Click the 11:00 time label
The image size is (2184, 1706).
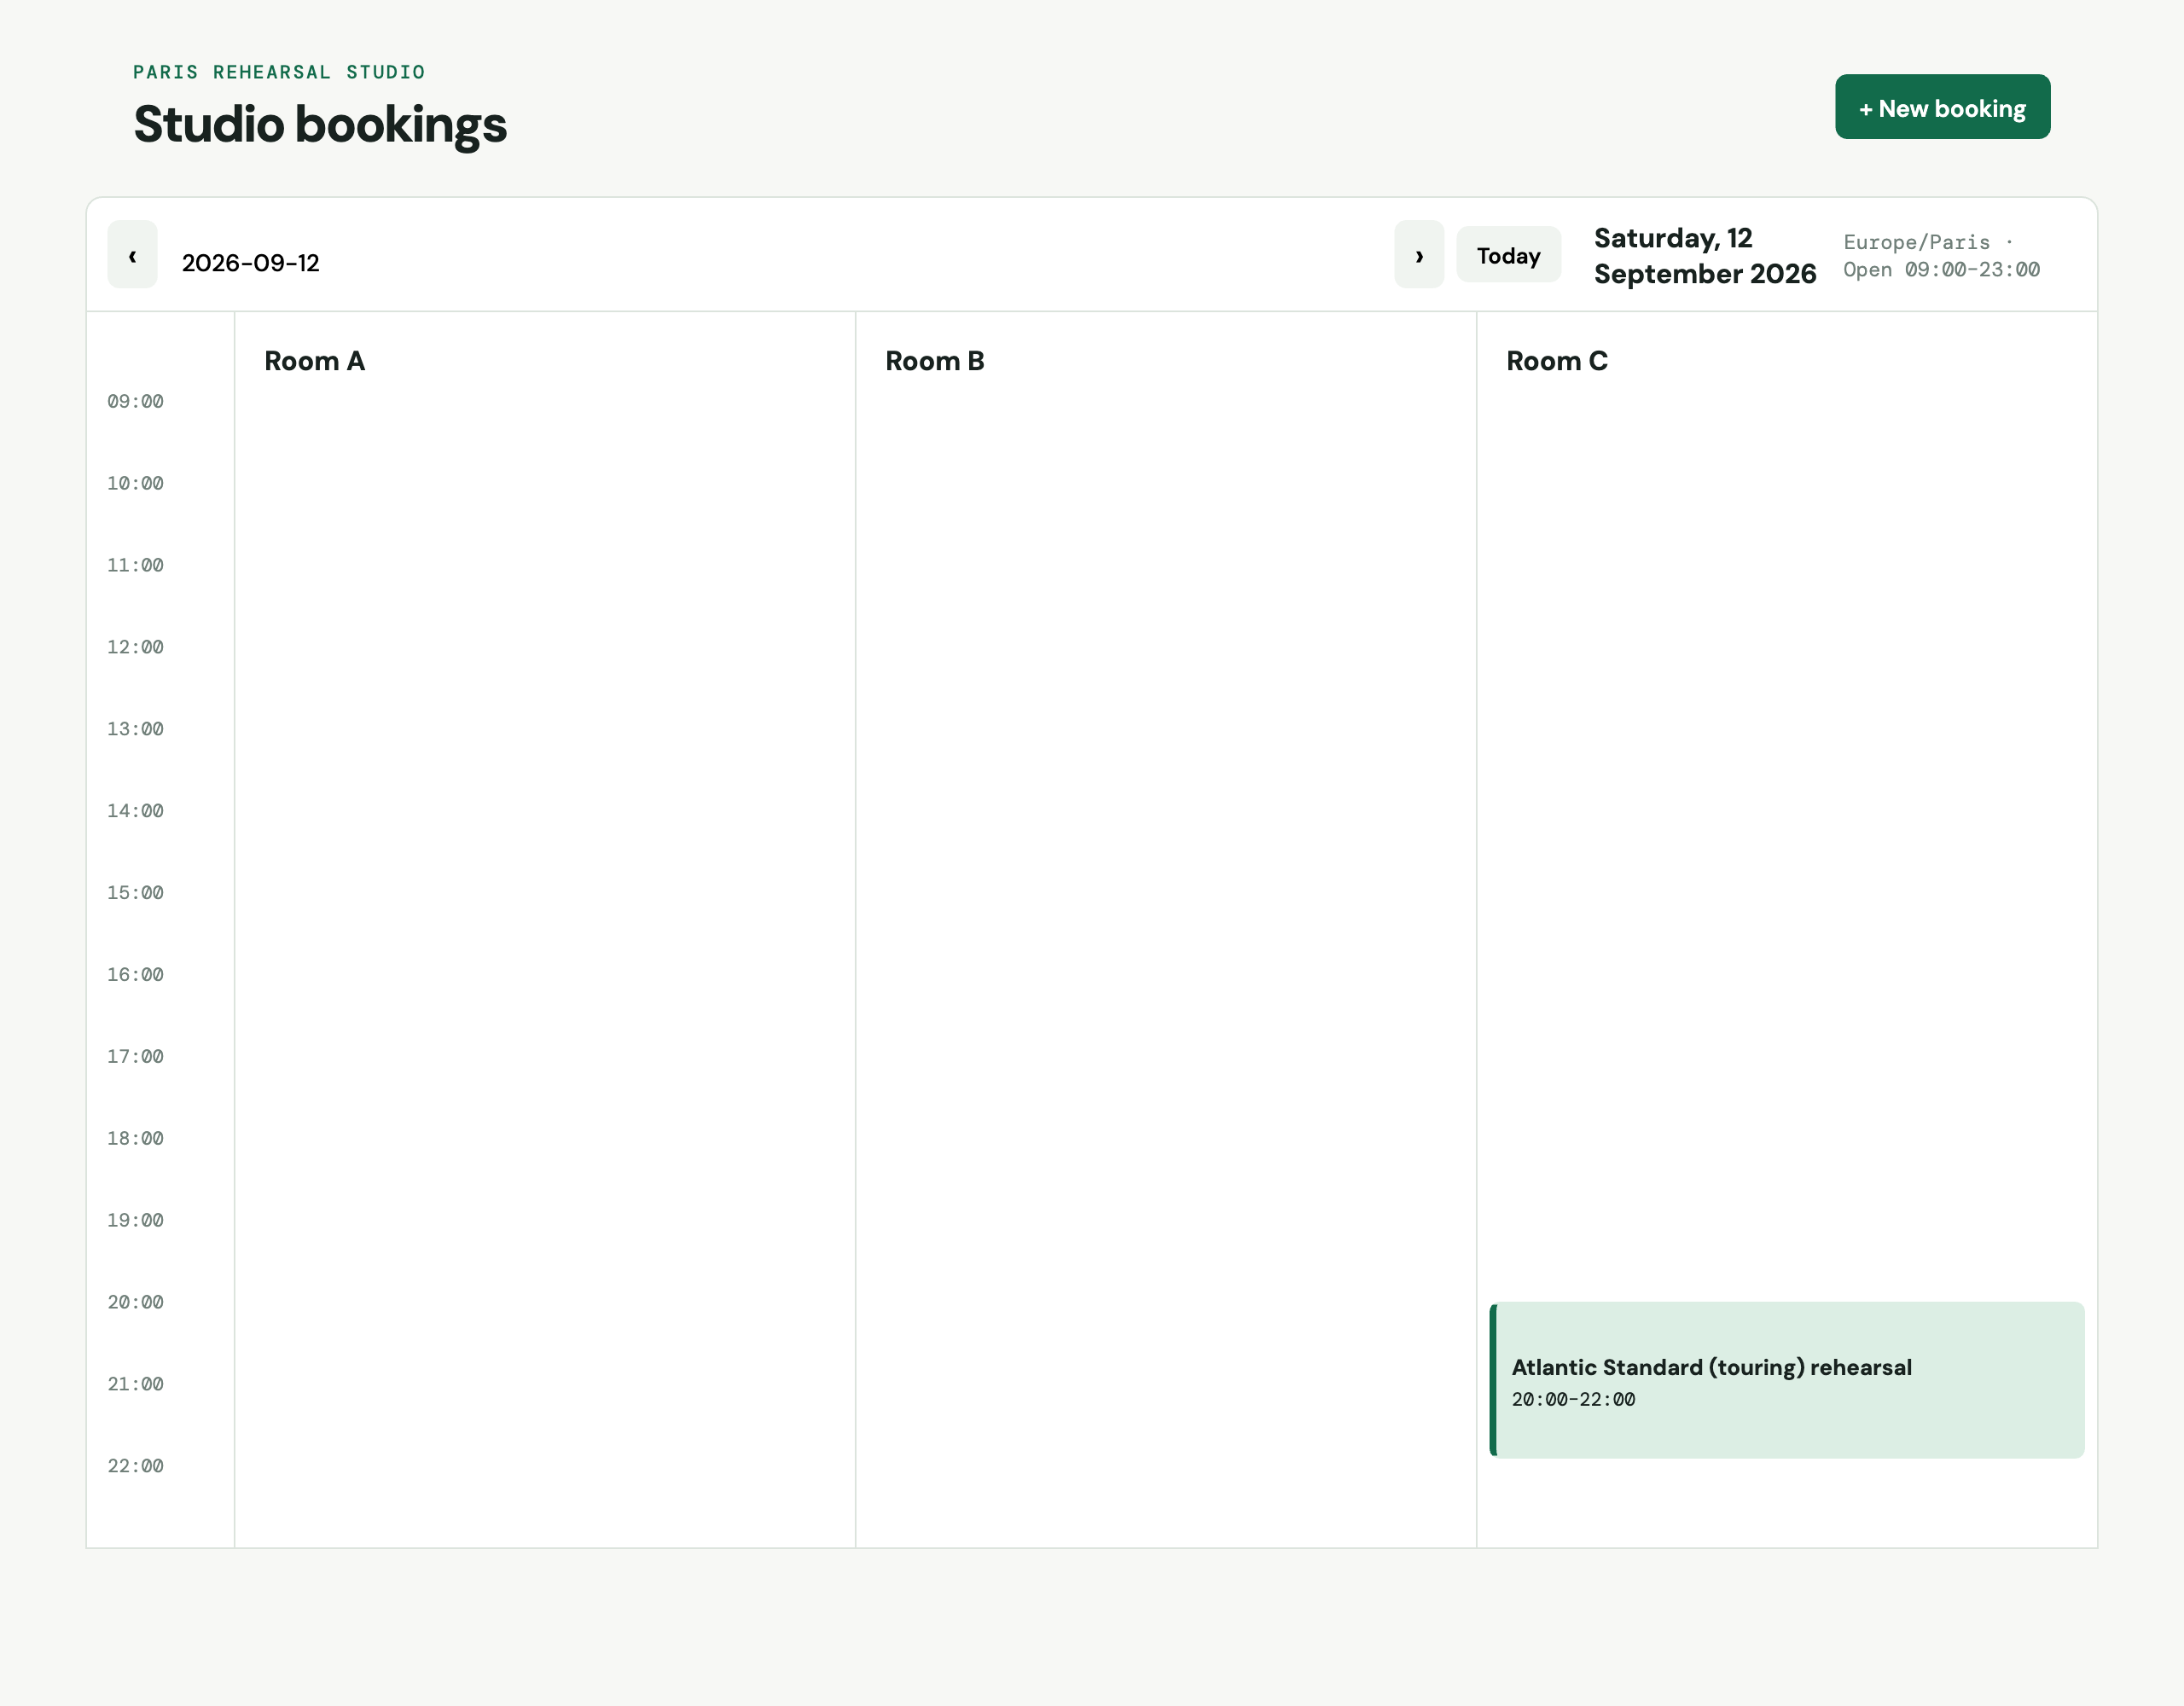135,565
